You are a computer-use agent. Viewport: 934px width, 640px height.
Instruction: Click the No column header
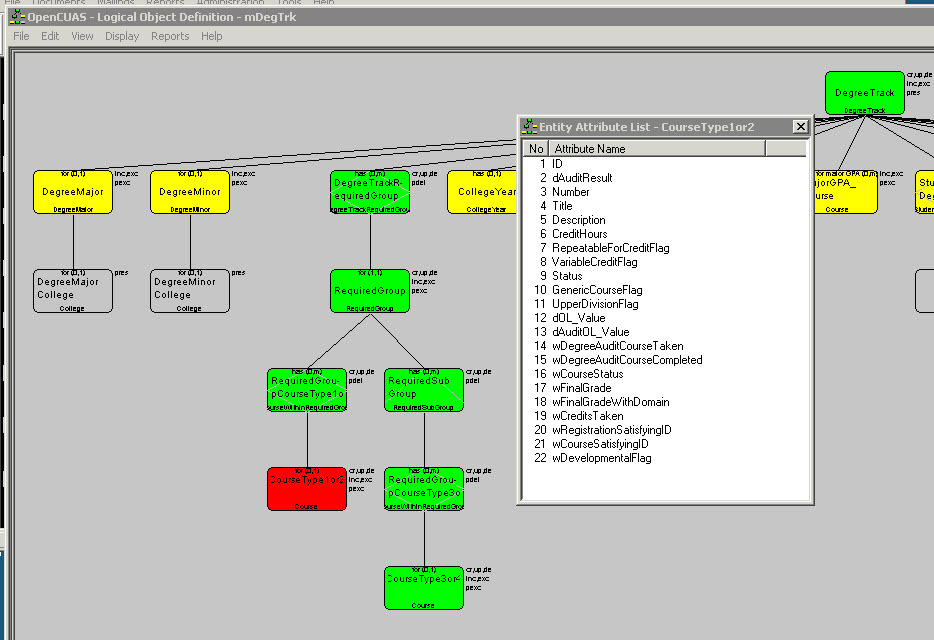536,149
